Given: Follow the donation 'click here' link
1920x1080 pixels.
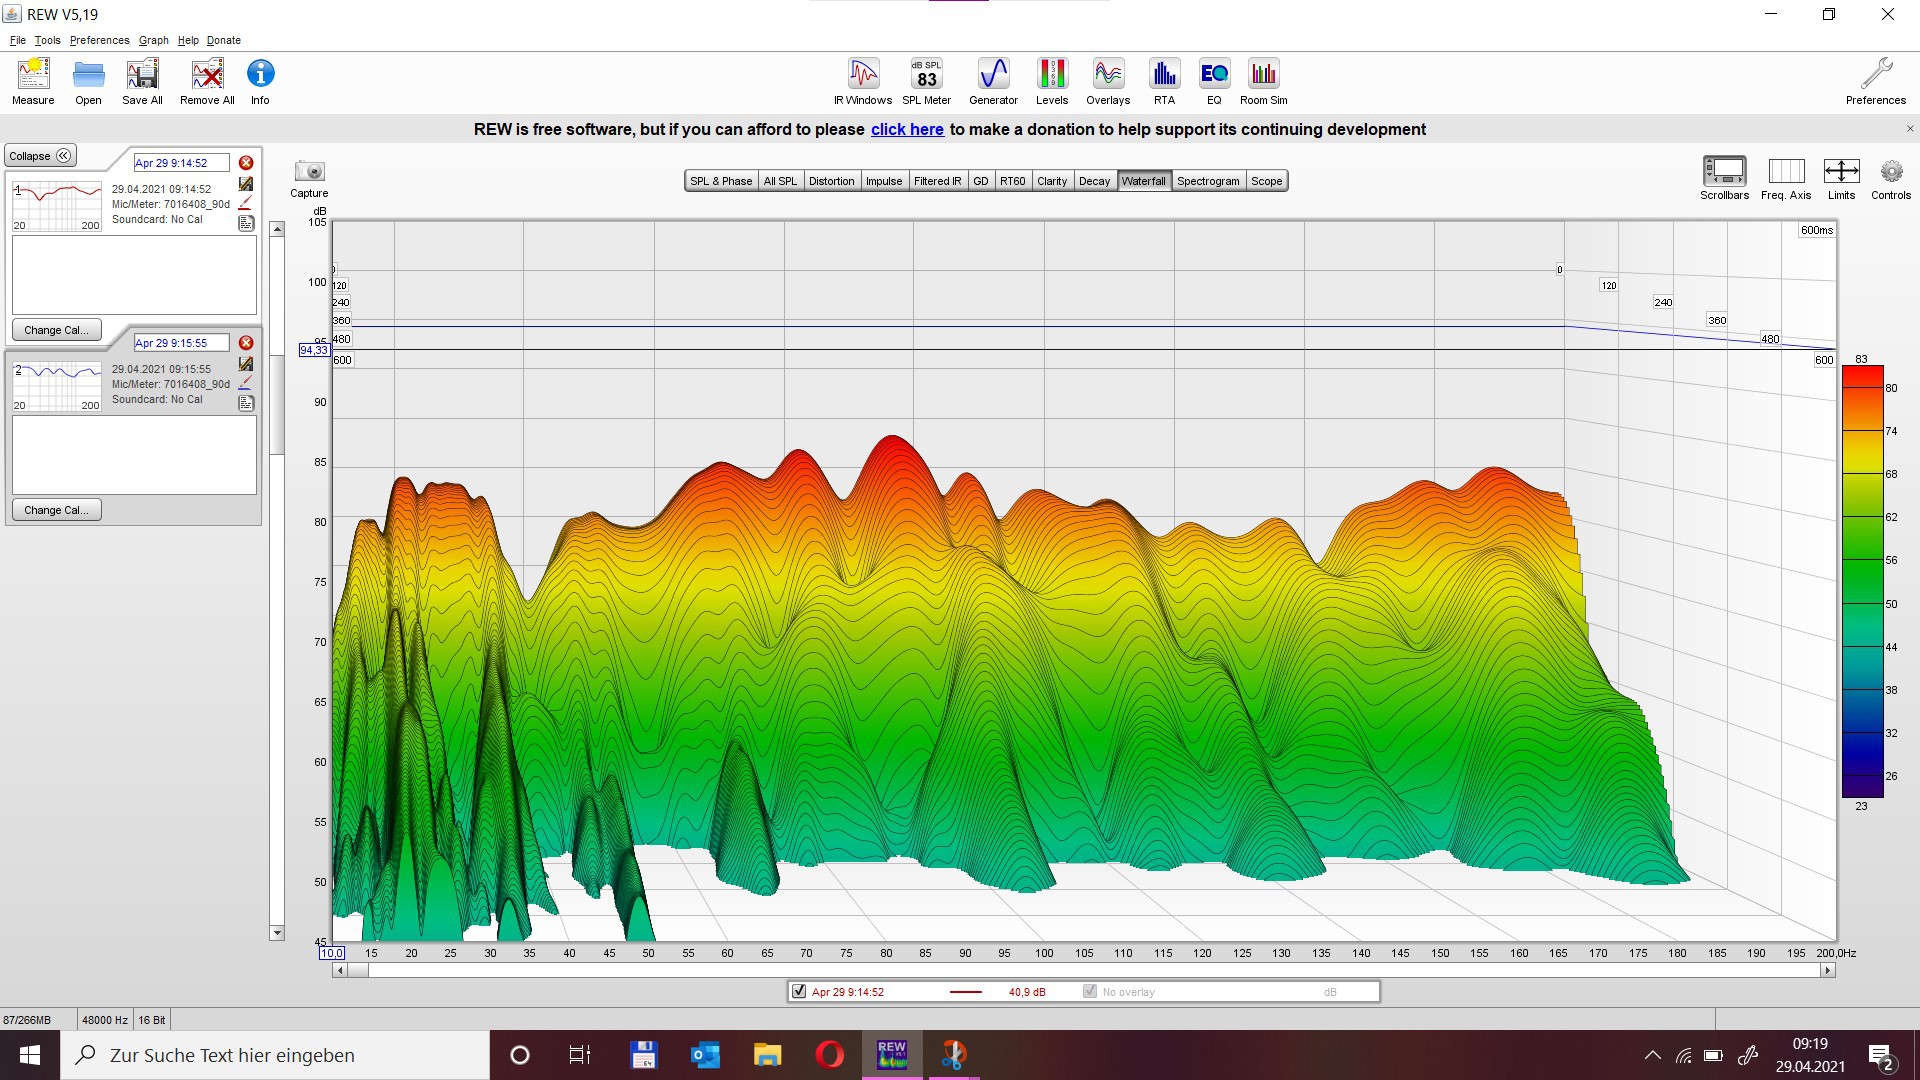Looking at the screenshot, I should pyautogui.click(x=907, y=129).
